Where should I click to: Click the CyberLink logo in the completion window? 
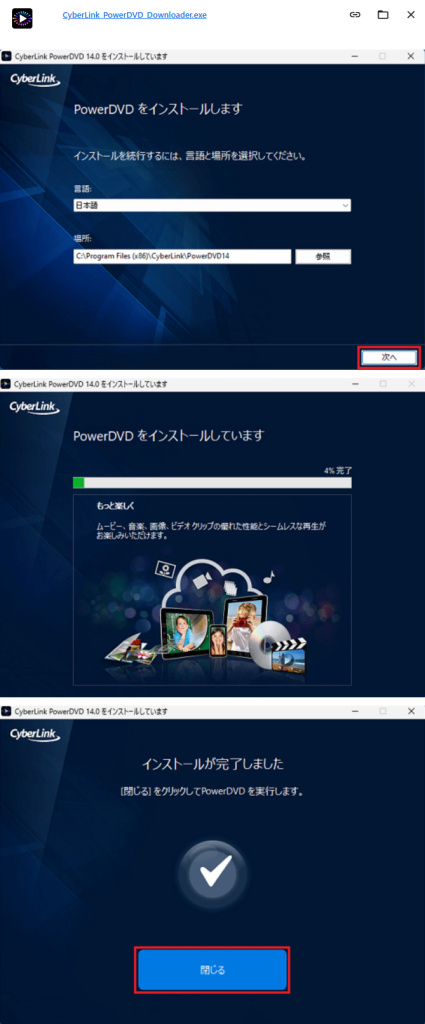click(35, 735)
